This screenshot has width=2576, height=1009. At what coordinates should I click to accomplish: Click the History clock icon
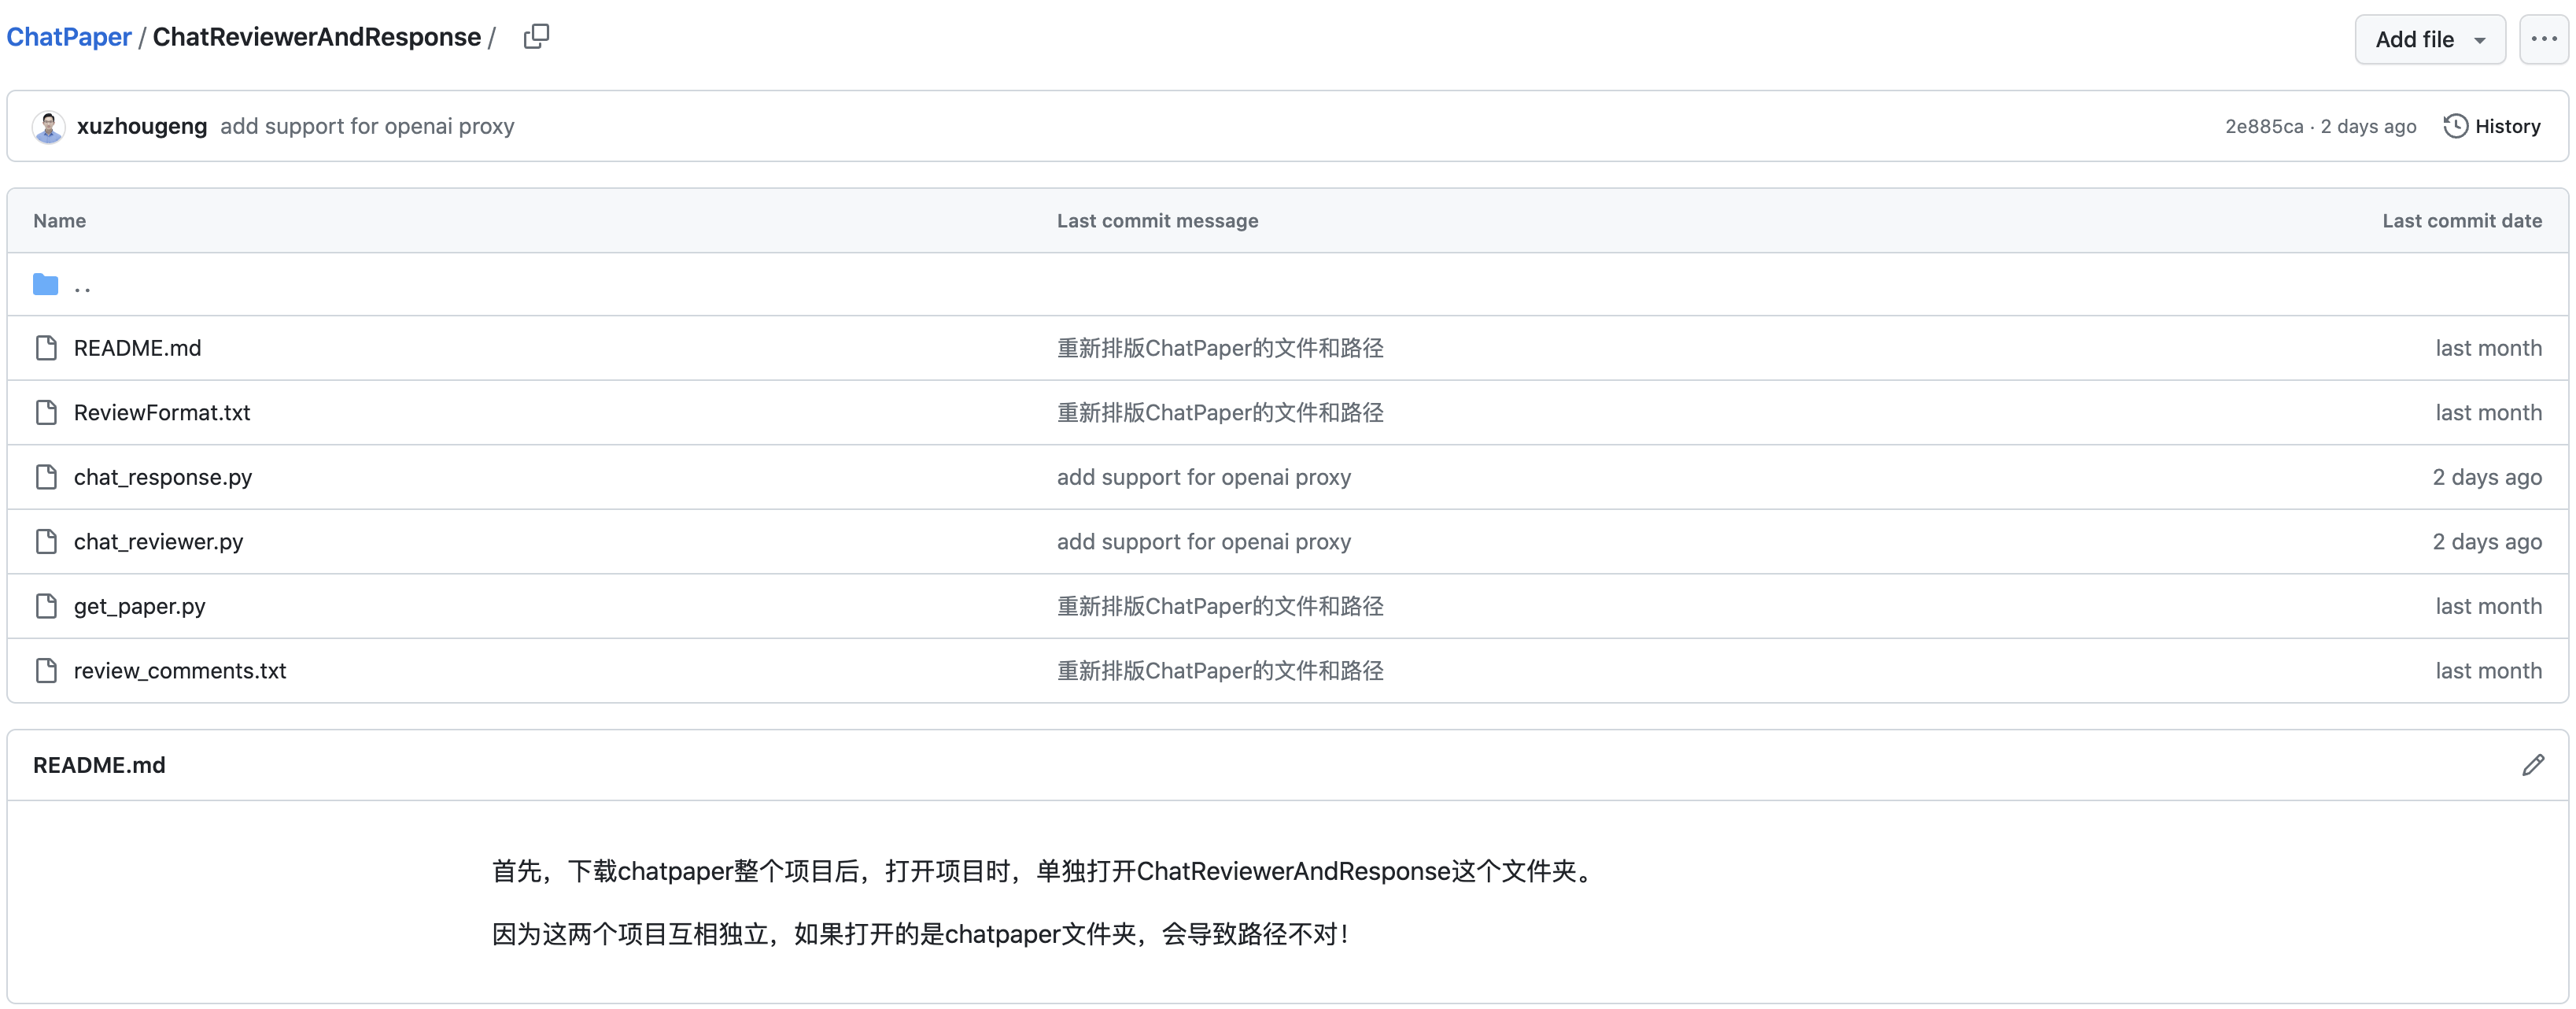tap(2455, 126)
